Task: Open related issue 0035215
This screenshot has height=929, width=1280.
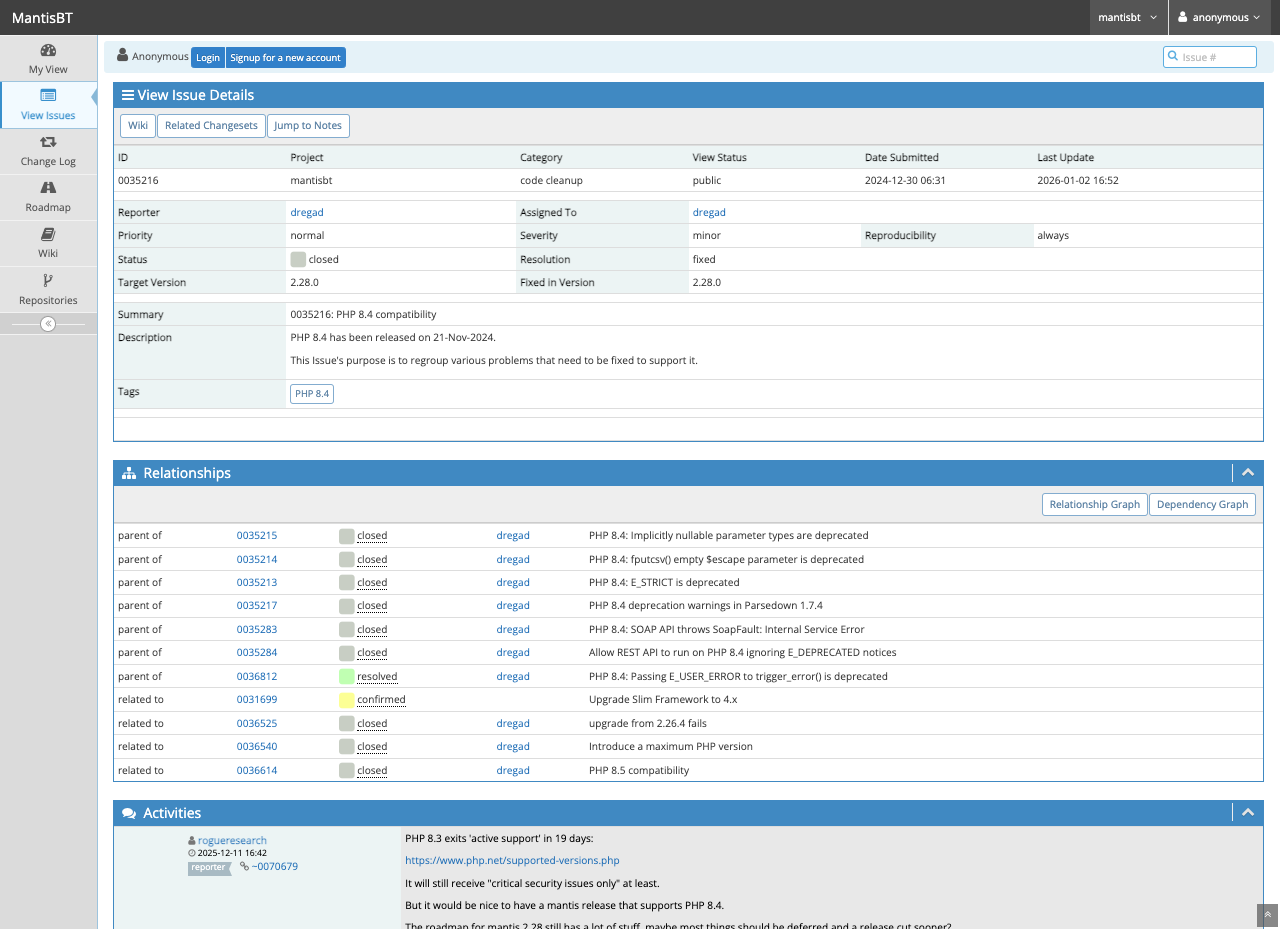Action: (x=257, y=536)
